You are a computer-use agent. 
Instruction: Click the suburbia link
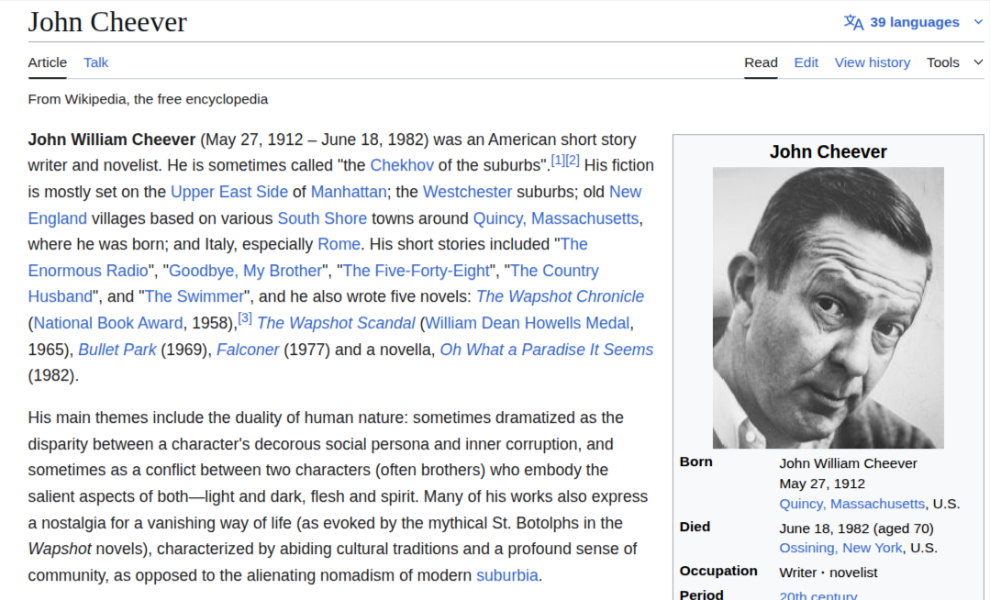click(507, 575)
